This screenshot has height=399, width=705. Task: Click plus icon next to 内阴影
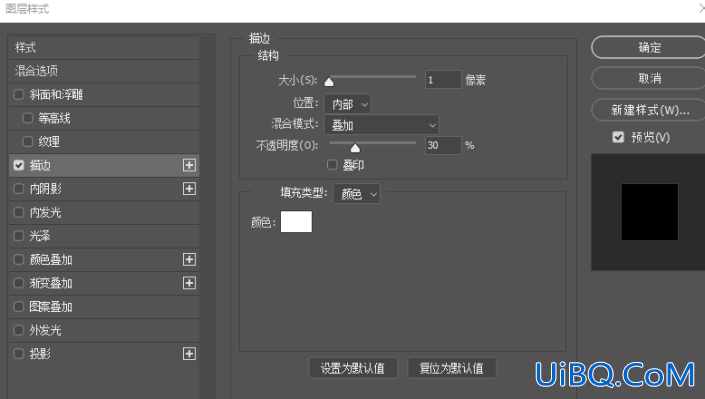(189, 188)
